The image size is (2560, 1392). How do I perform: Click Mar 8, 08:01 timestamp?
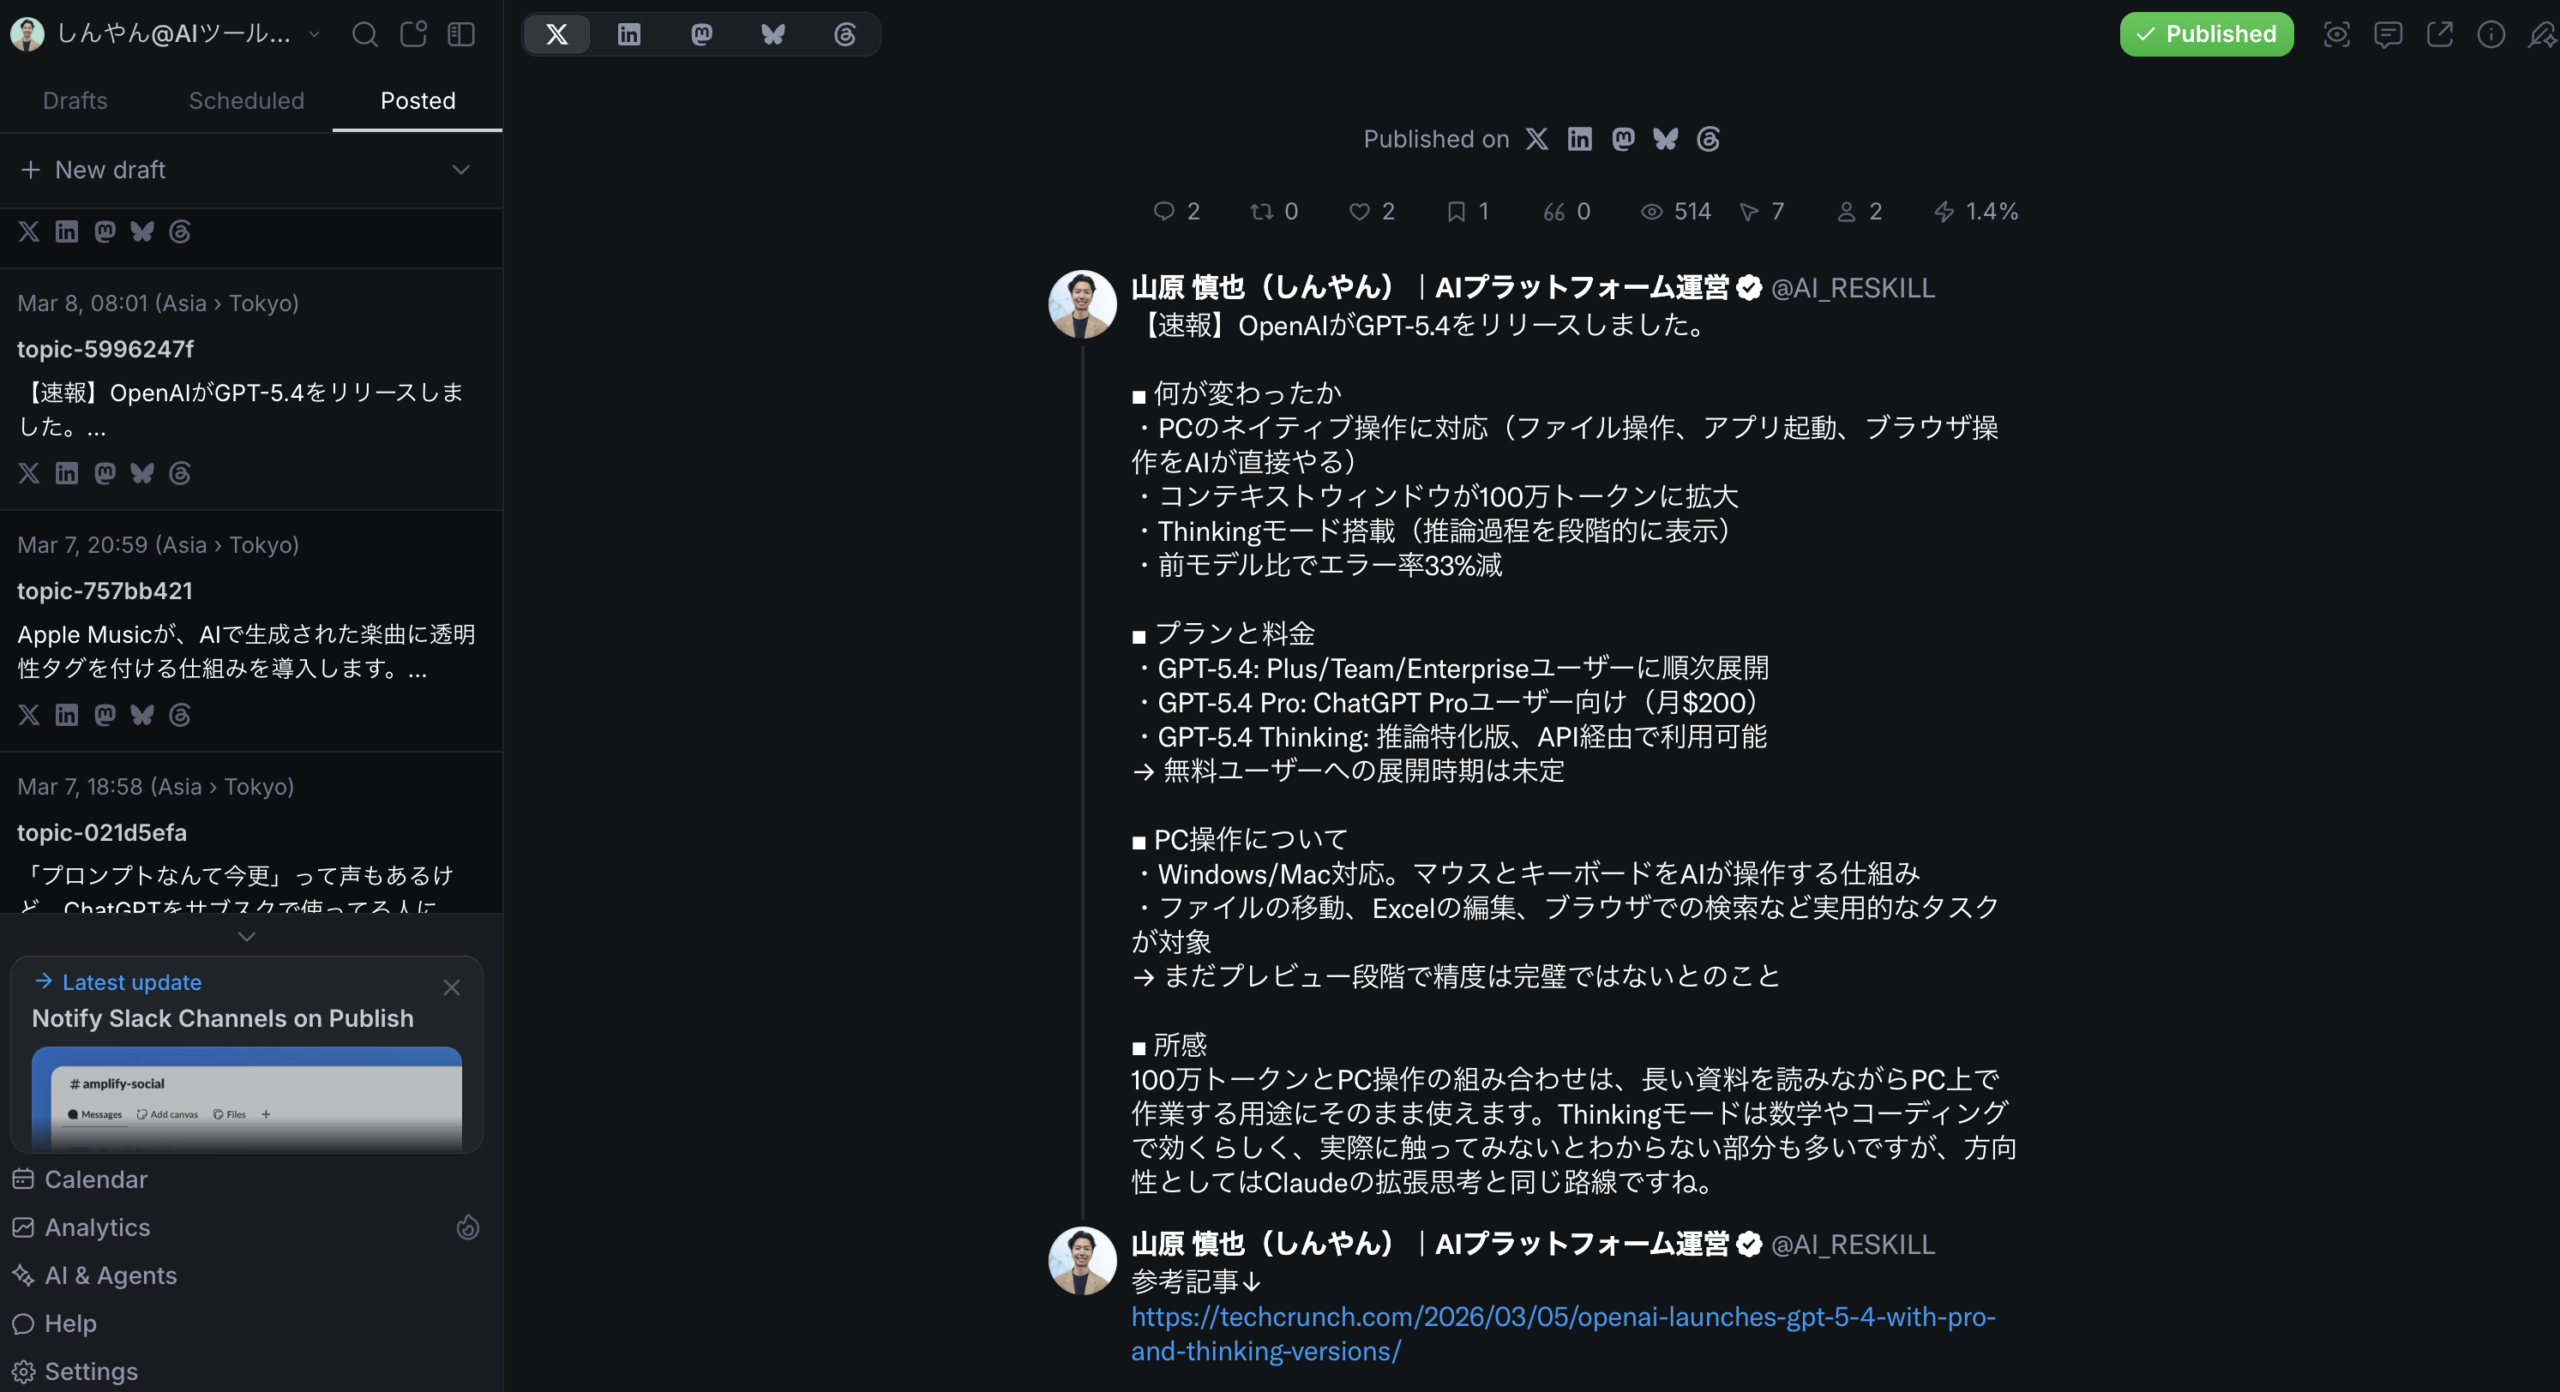click(158, 303)
